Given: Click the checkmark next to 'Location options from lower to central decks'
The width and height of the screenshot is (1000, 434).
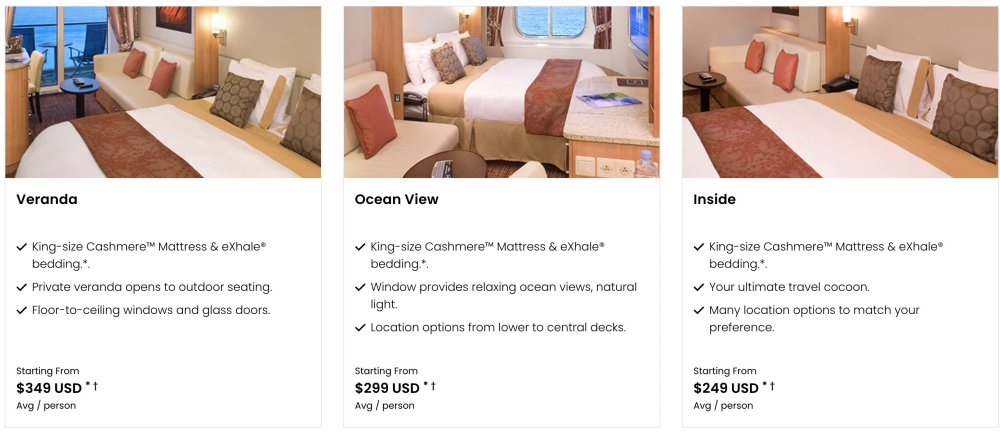Looking at the screenshot, I should click(x=360, y=327).
